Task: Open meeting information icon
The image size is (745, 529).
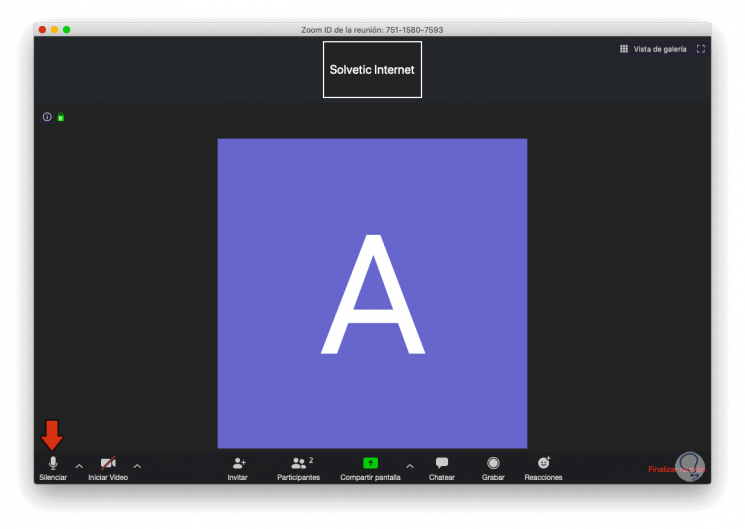Action: pyautogui.click(x=47, y=117)
